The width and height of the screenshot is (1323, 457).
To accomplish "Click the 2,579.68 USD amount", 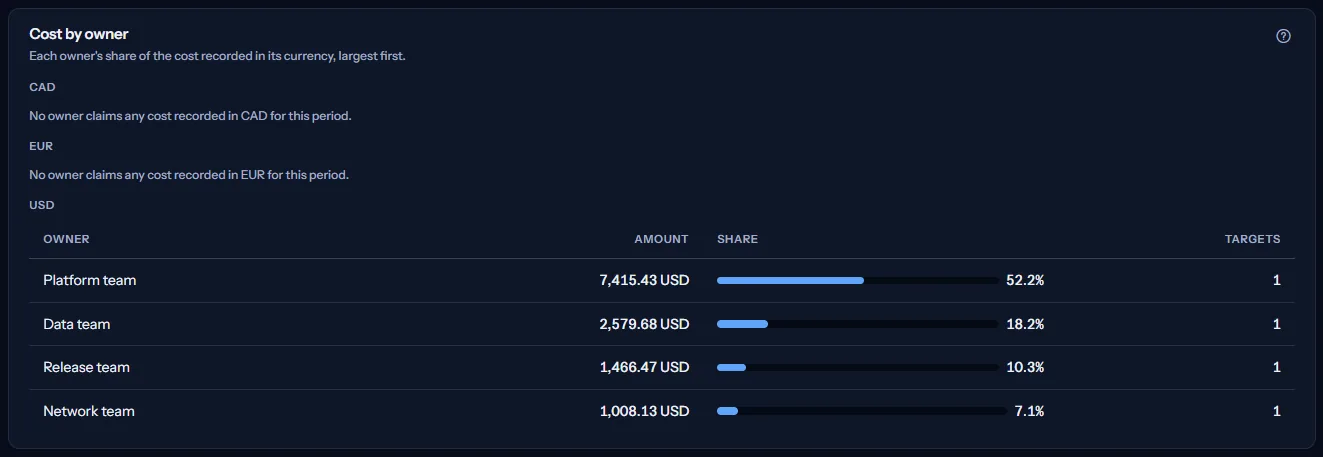I will (644, 324).
